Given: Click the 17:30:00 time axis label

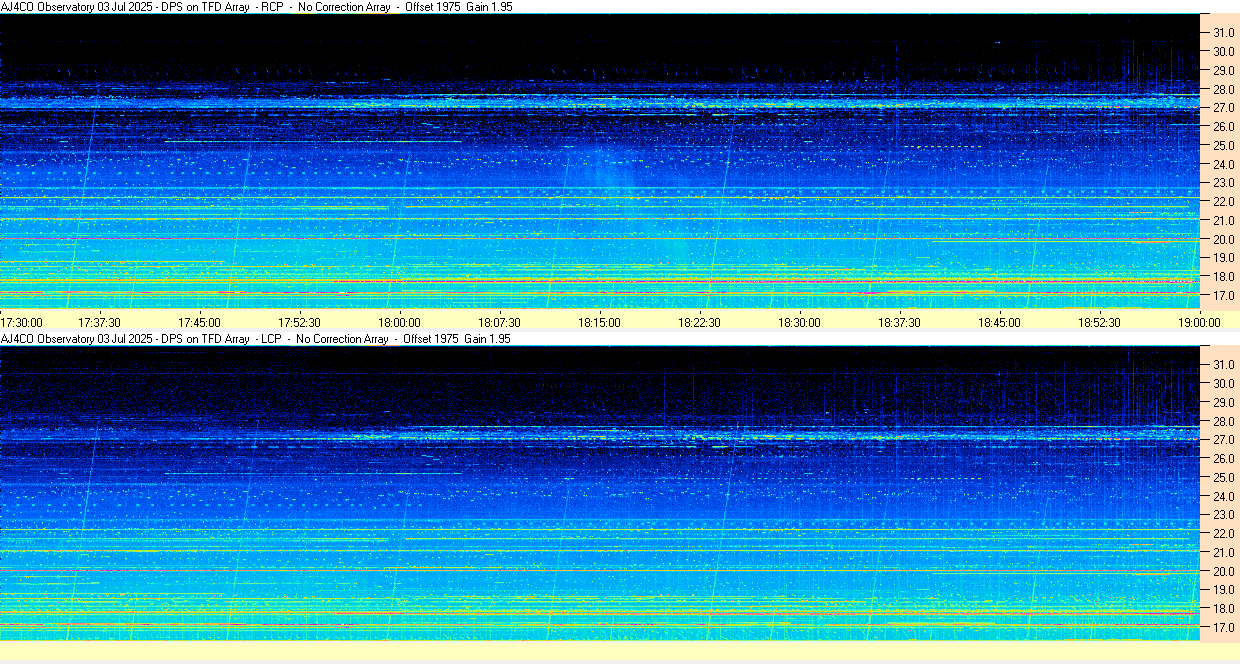Looking at the screenshot, I should point(22,322).
